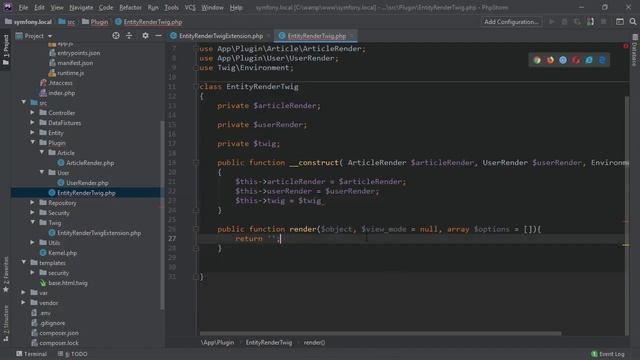The height and width of the screenshot is (360, 640).
Task: Open the File menu
Action: pos(23,7)
